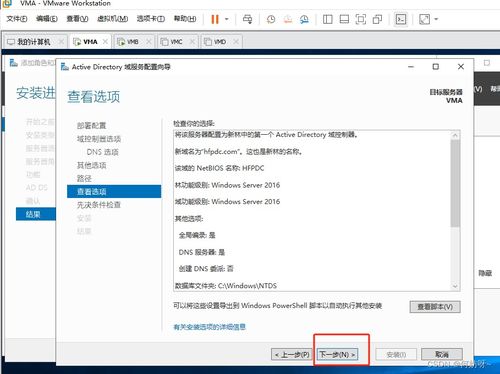
Task: Minimize the Active Directory wizard window
Action: click(411, 67)
